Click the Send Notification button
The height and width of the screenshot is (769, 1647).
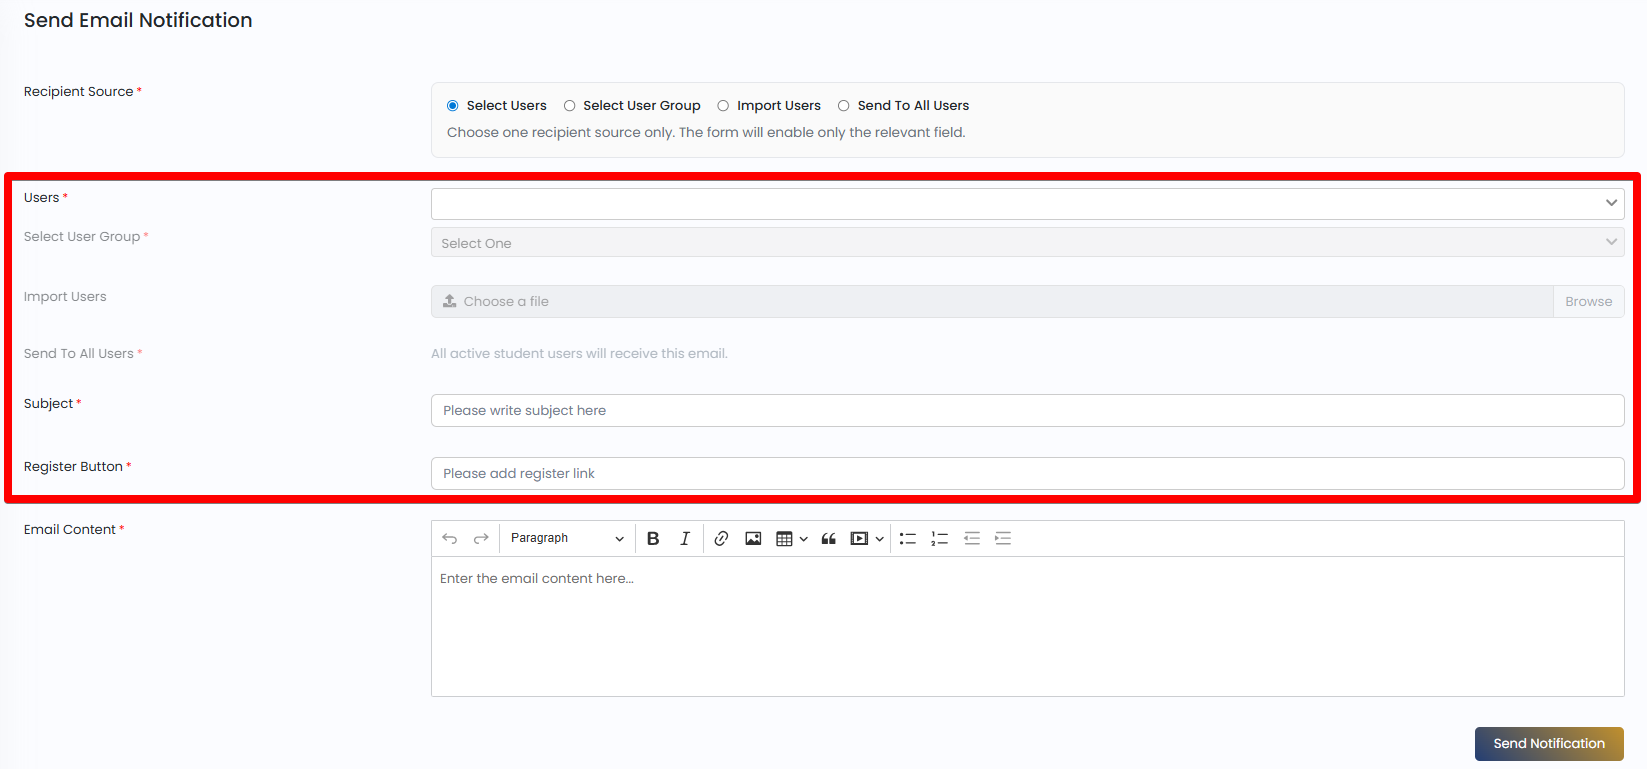click(1549, 743)
